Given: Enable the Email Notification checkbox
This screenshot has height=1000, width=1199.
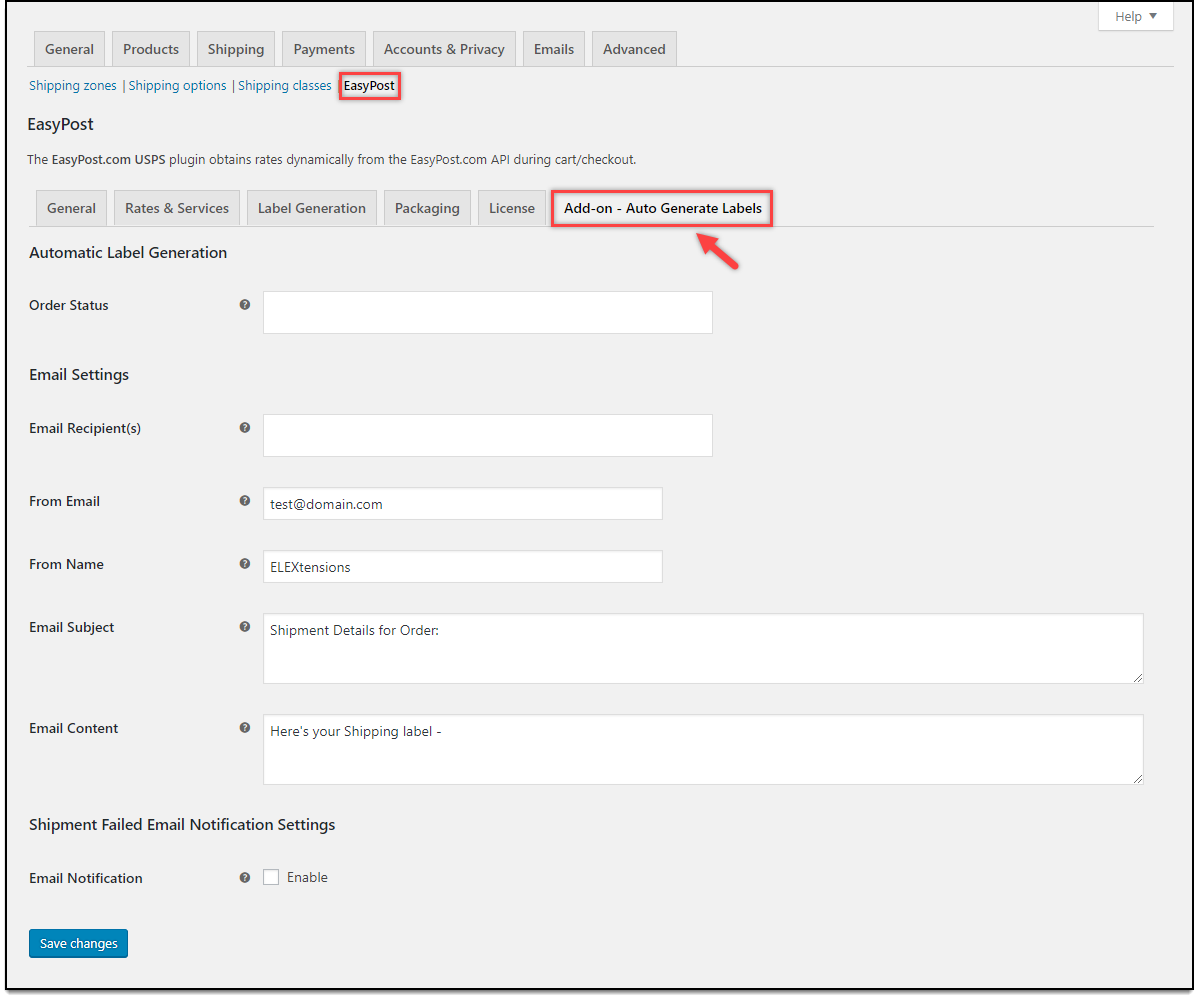Looking at the screenshot, I should [271, 877].
